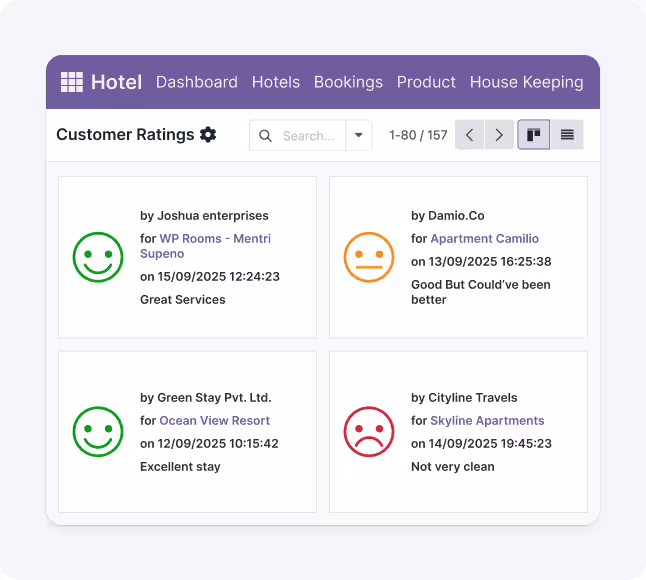Viewport: 646px width, 580px height.
Task: Open Skyline Apartments link
Action: (487, 421)
